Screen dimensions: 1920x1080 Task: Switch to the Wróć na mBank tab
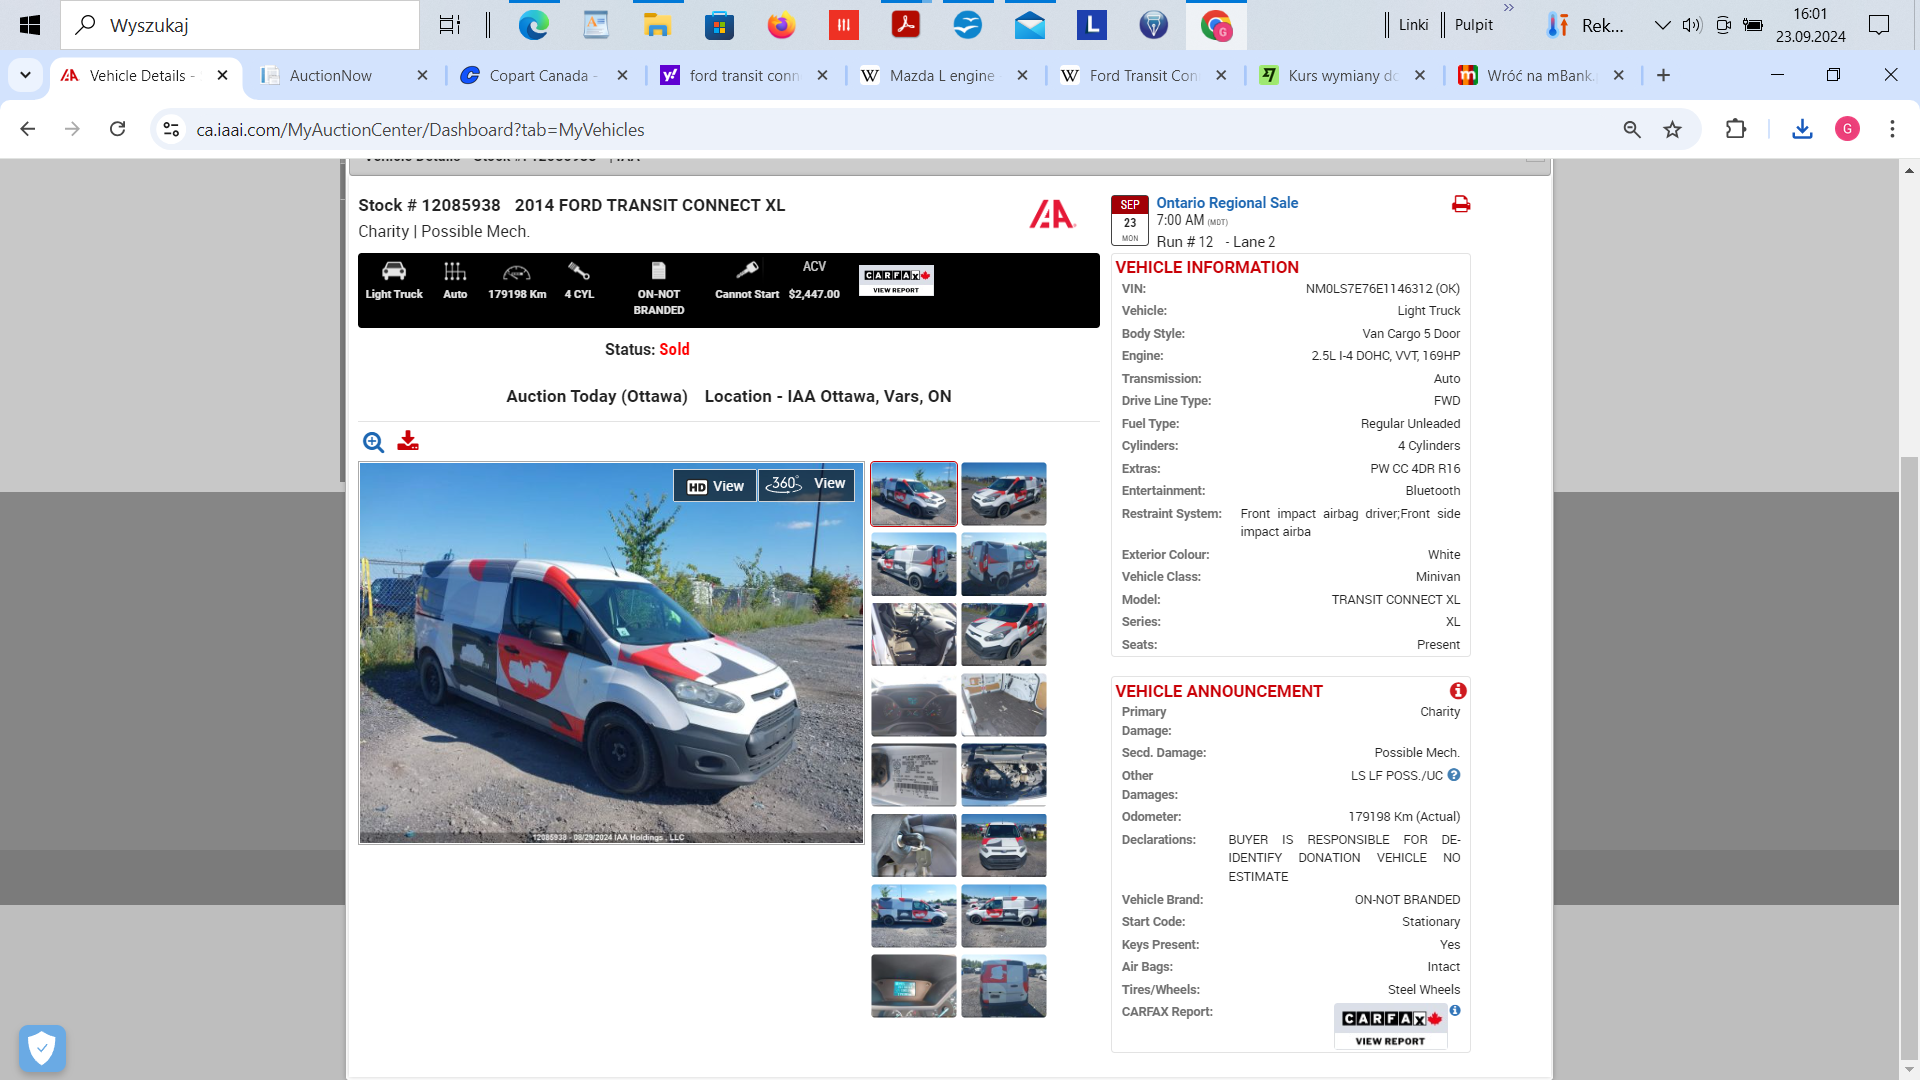point(1541,75)
